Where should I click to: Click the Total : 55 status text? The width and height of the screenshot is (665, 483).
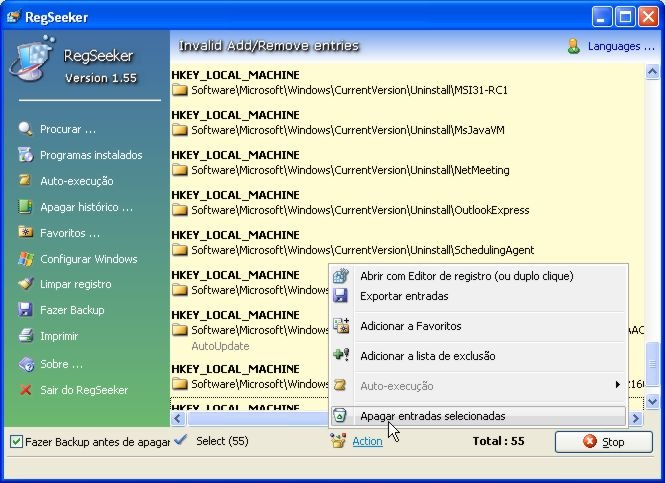(498, 441)
